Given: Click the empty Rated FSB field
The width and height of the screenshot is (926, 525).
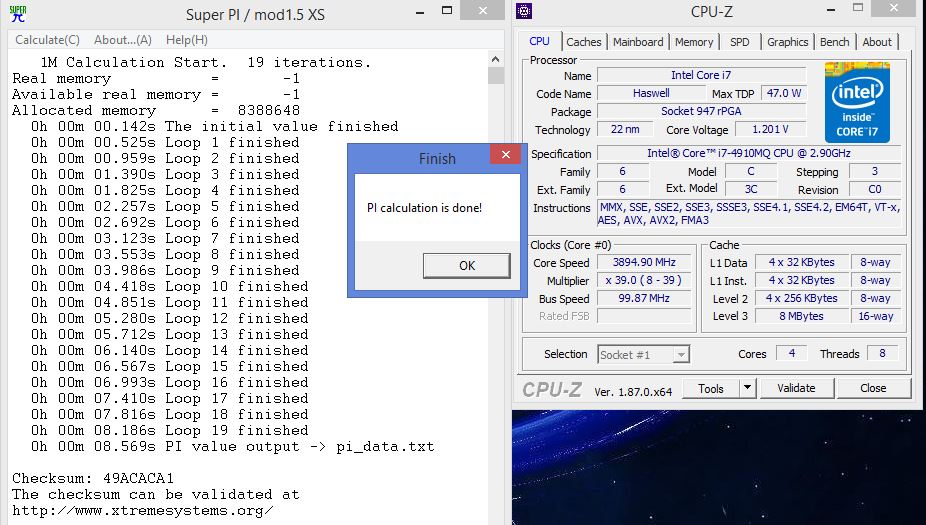Looking at the screenshot, I should point(644,316).
